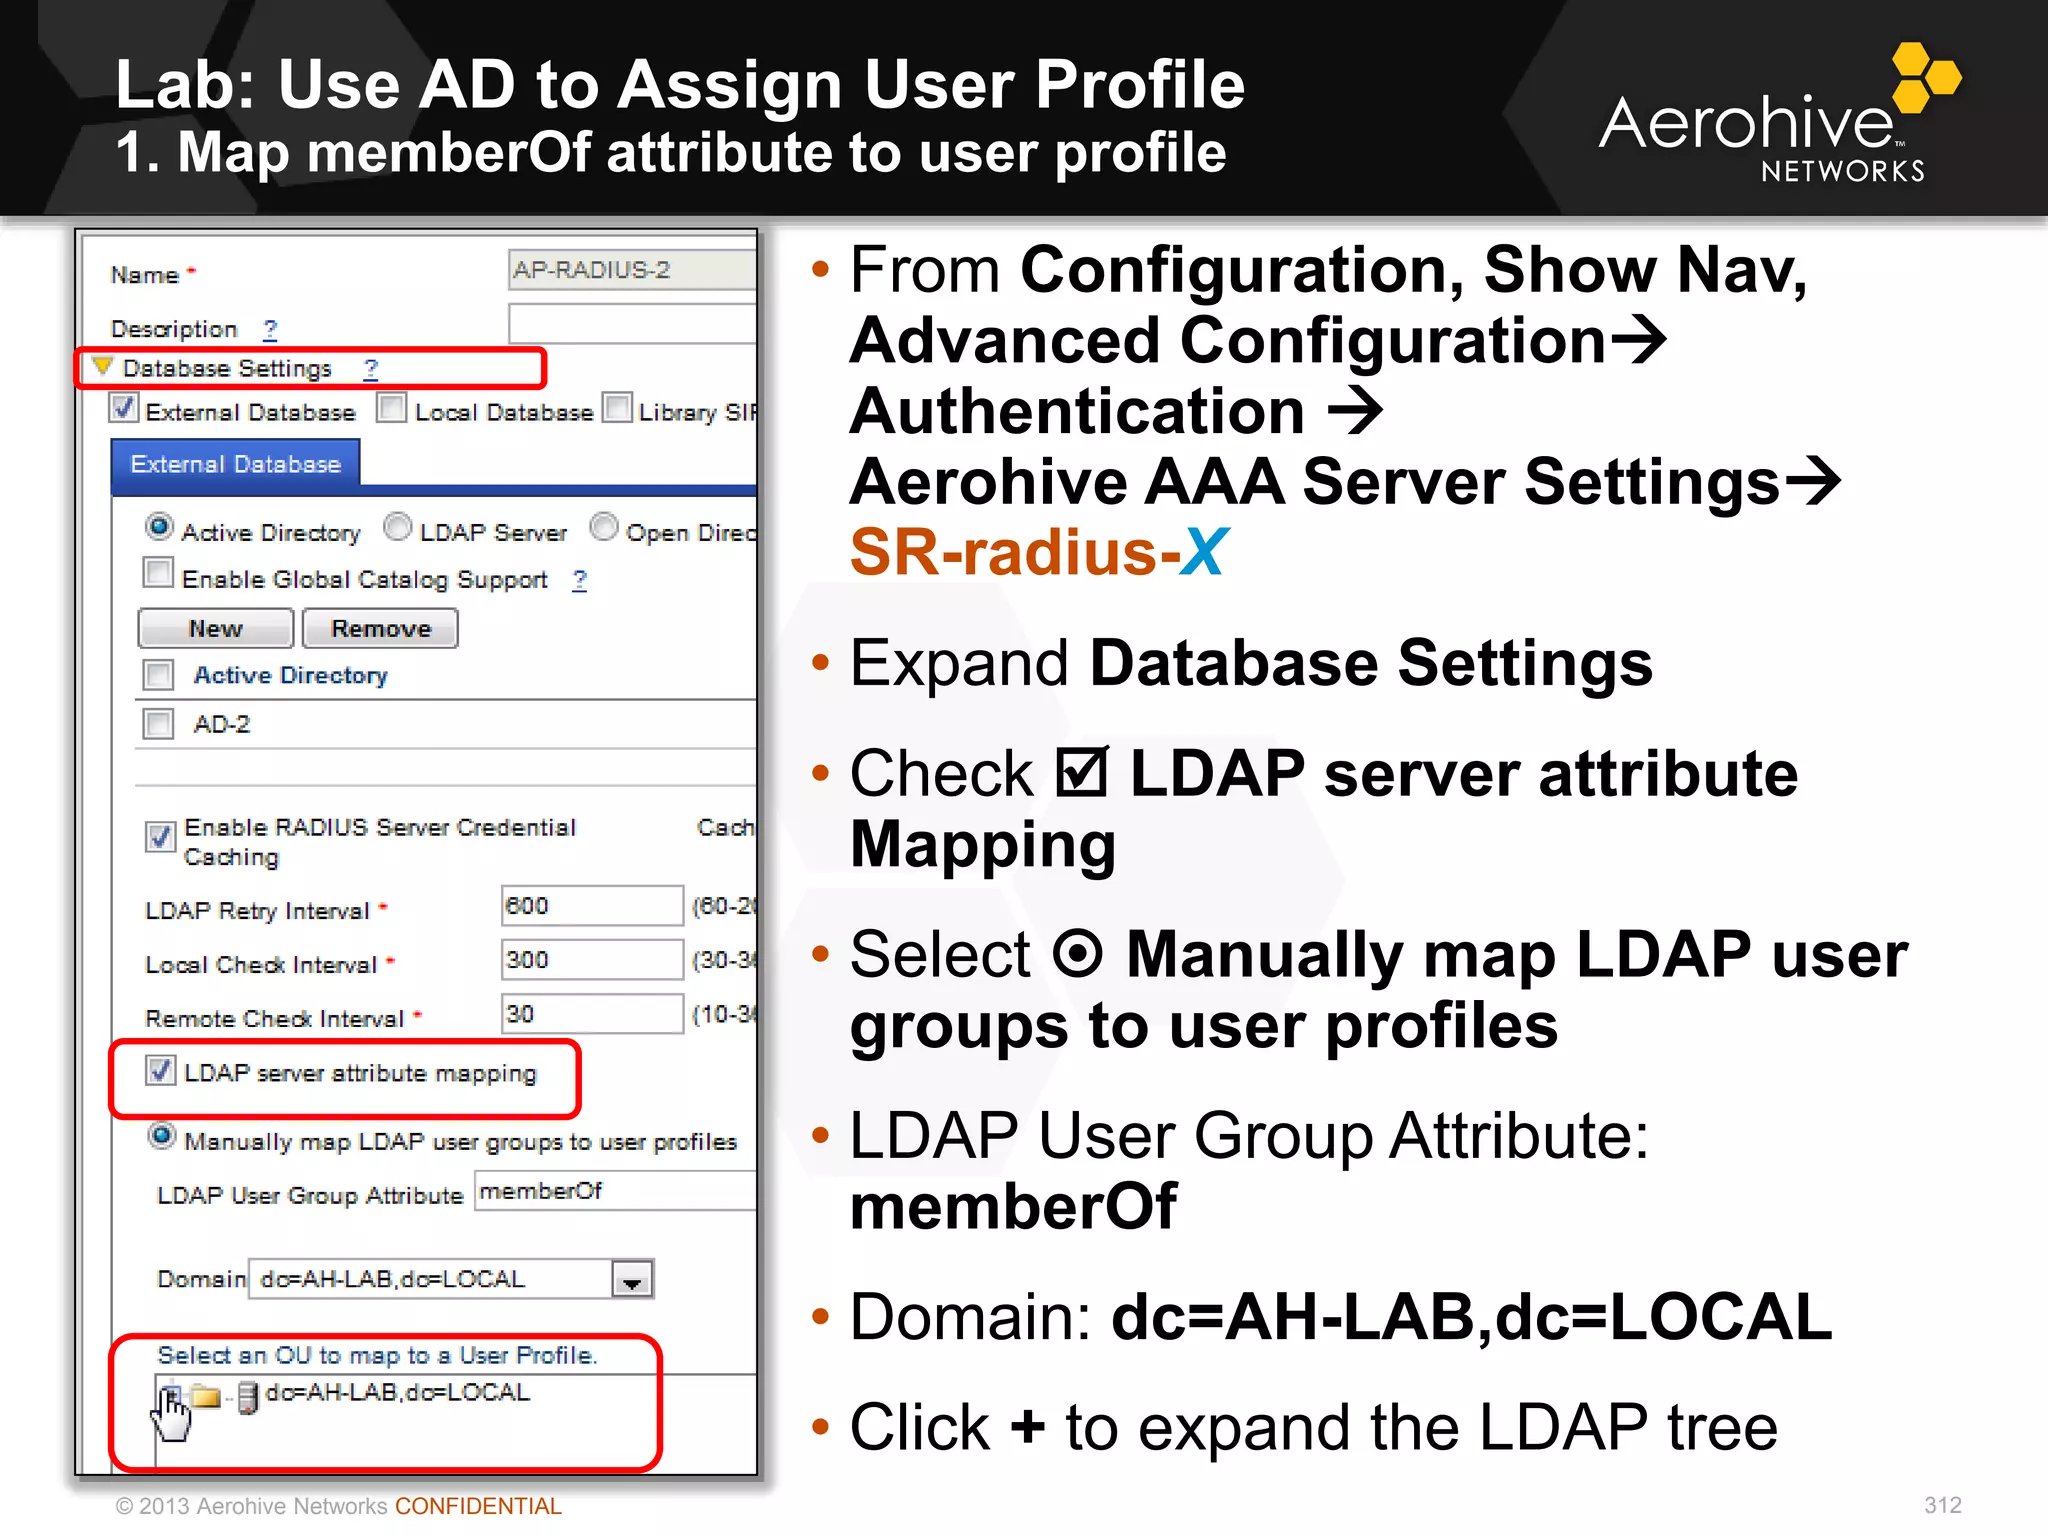Image resolution: width=2048 pixels, height=1536 pixels.
Task: Enable Global Catalog Support checkbox
Action: click(158, 574)
